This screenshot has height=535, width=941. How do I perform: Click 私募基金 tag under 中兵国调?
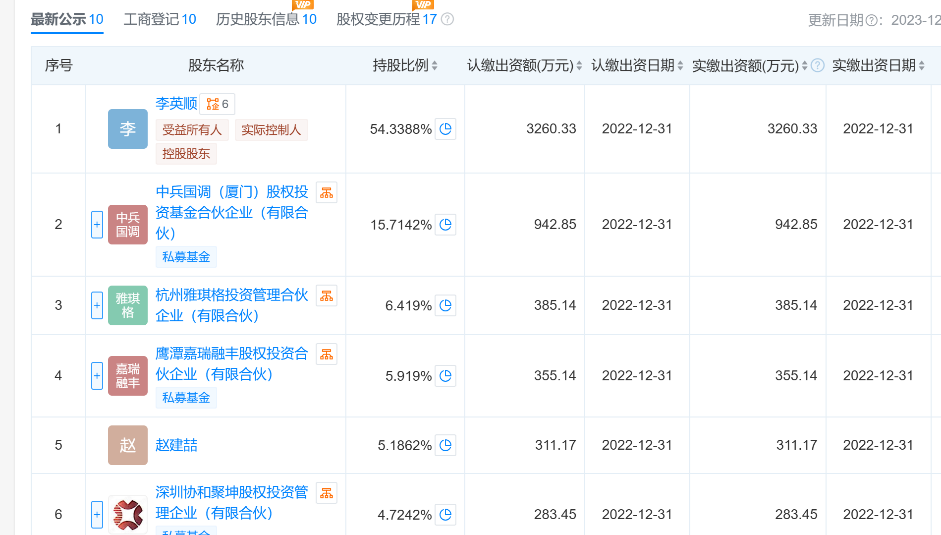click(x=186, y=257)
